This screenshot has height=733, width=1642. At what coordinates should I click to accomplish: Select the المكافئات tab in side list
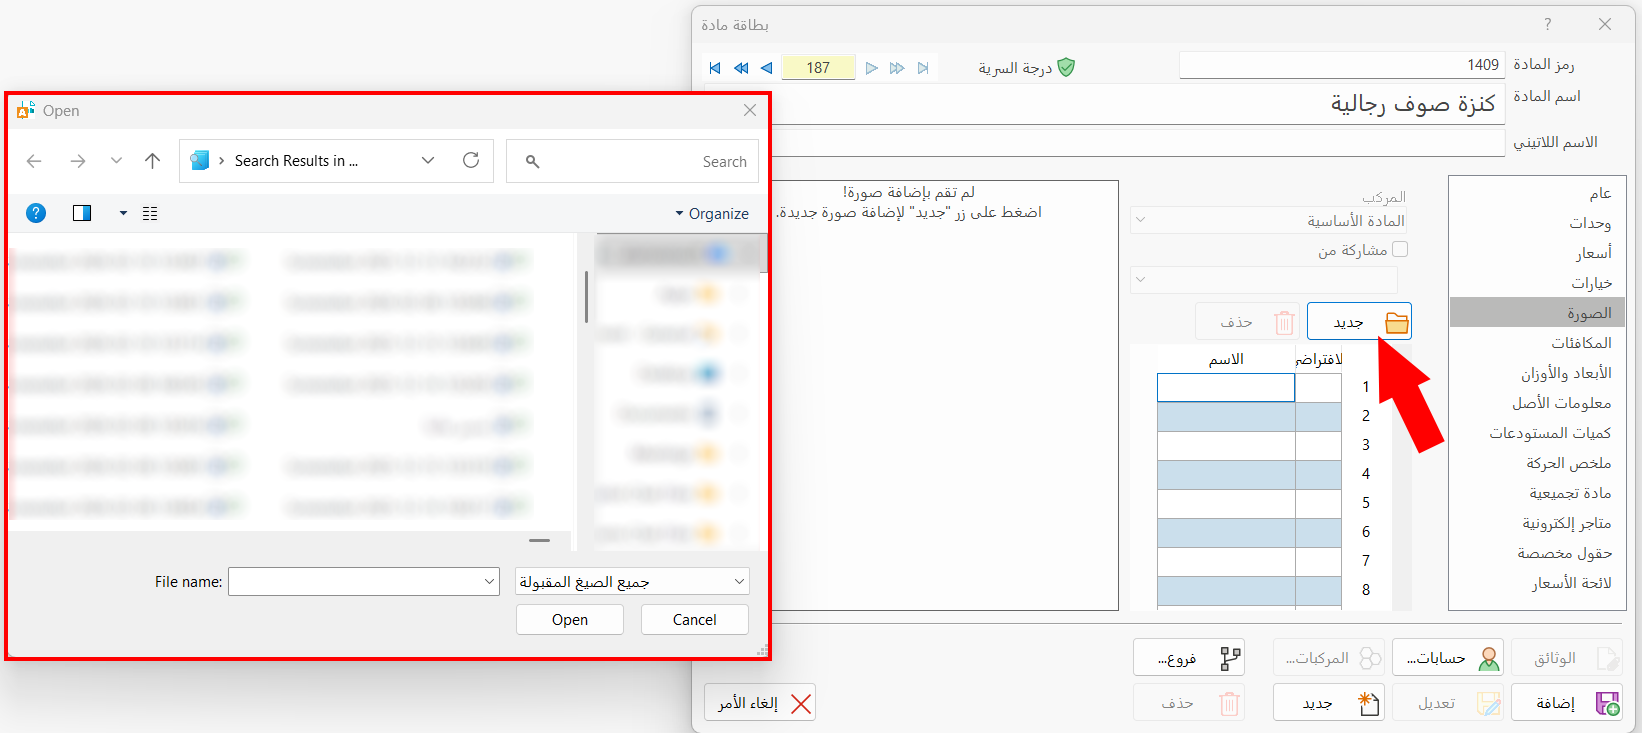point(1537,343)
